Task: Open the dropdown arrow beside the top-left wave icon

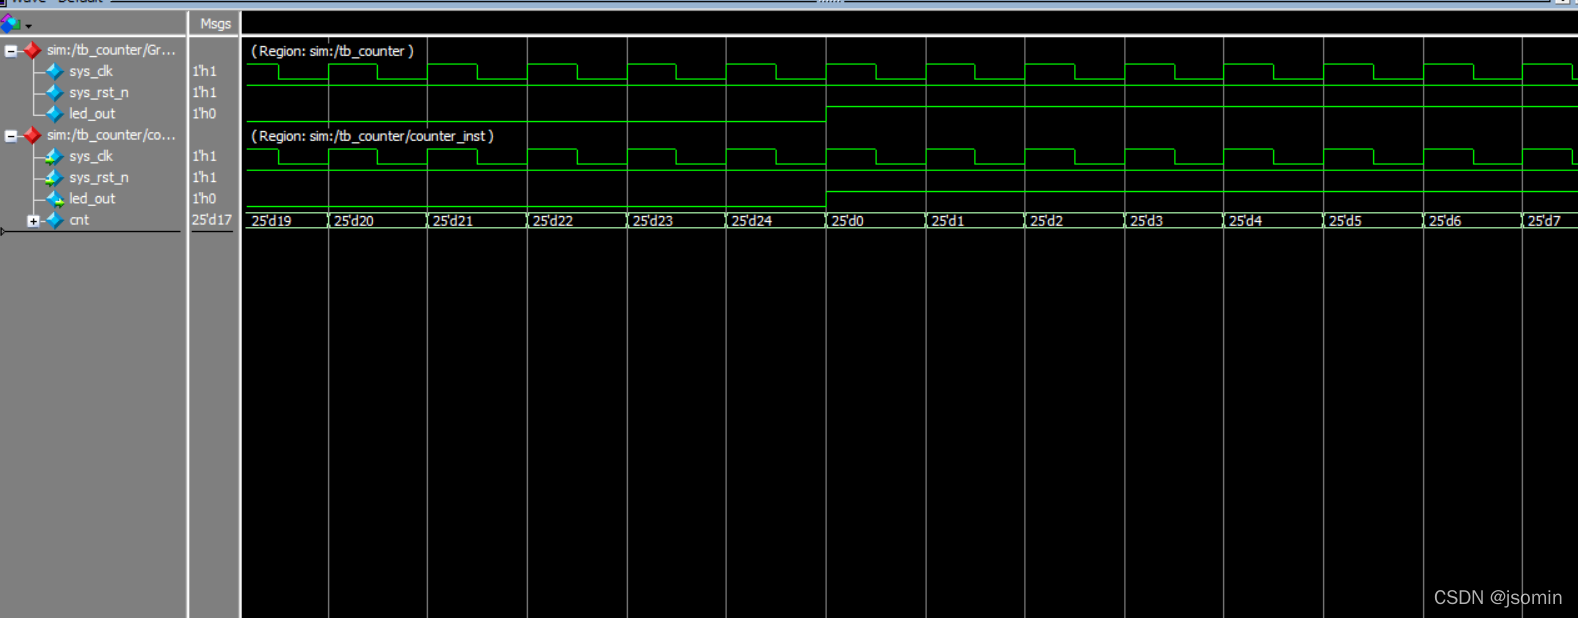Action: 28,26
